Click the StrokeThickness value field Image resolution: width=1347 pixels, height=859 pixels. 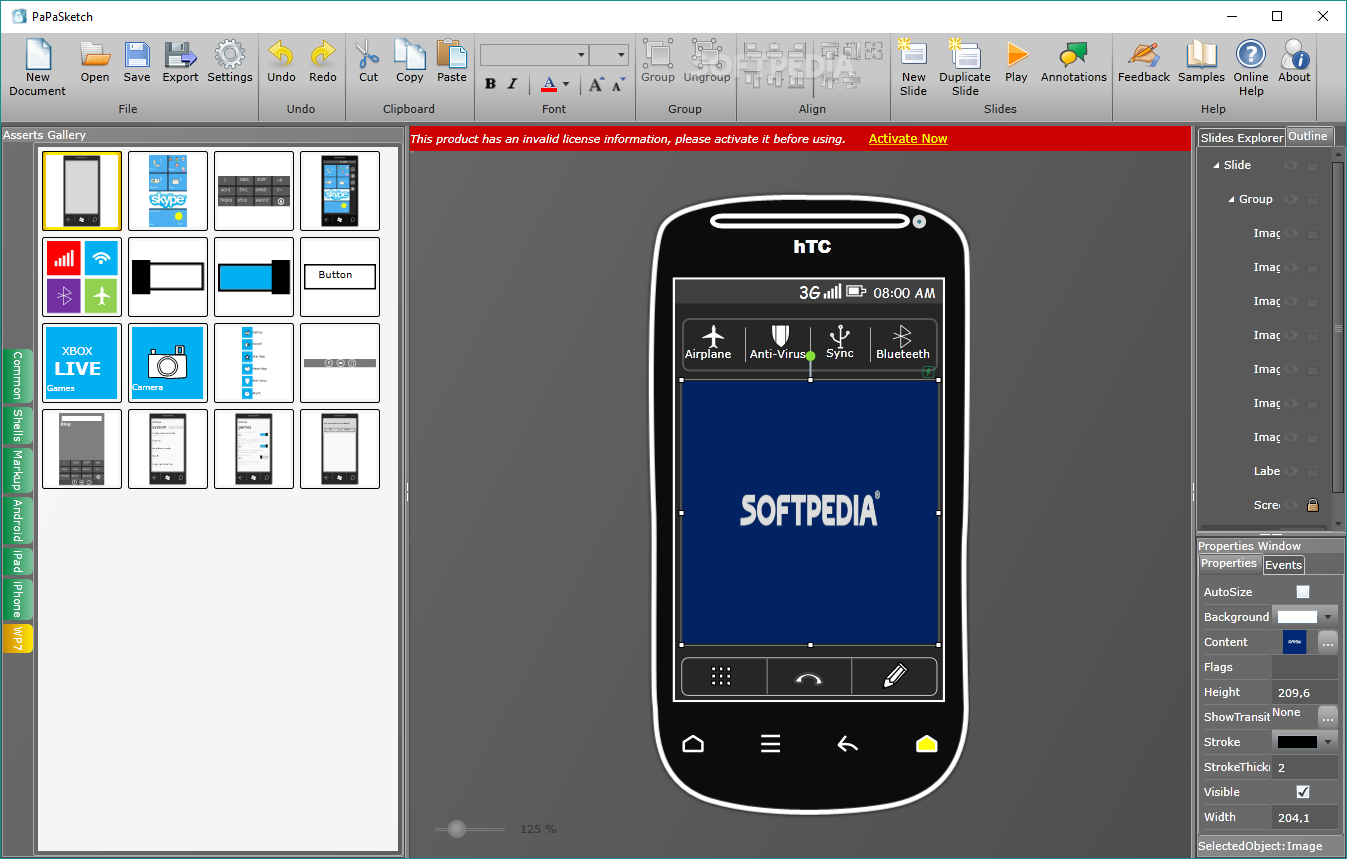(x=1304, y=767)
